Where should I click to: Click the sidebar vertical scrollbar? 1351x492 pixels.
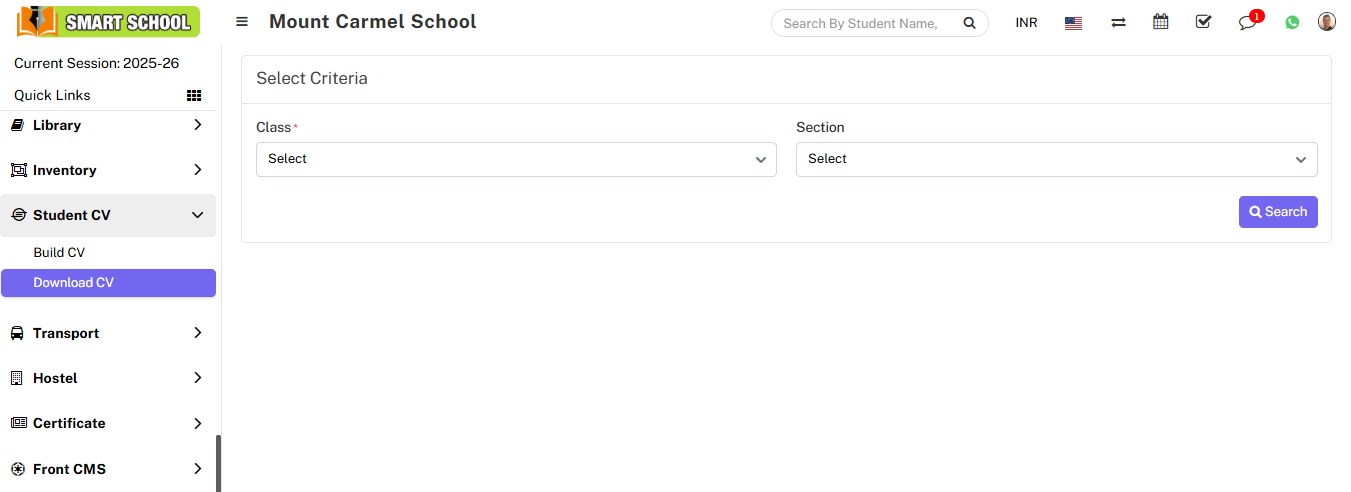218,462
